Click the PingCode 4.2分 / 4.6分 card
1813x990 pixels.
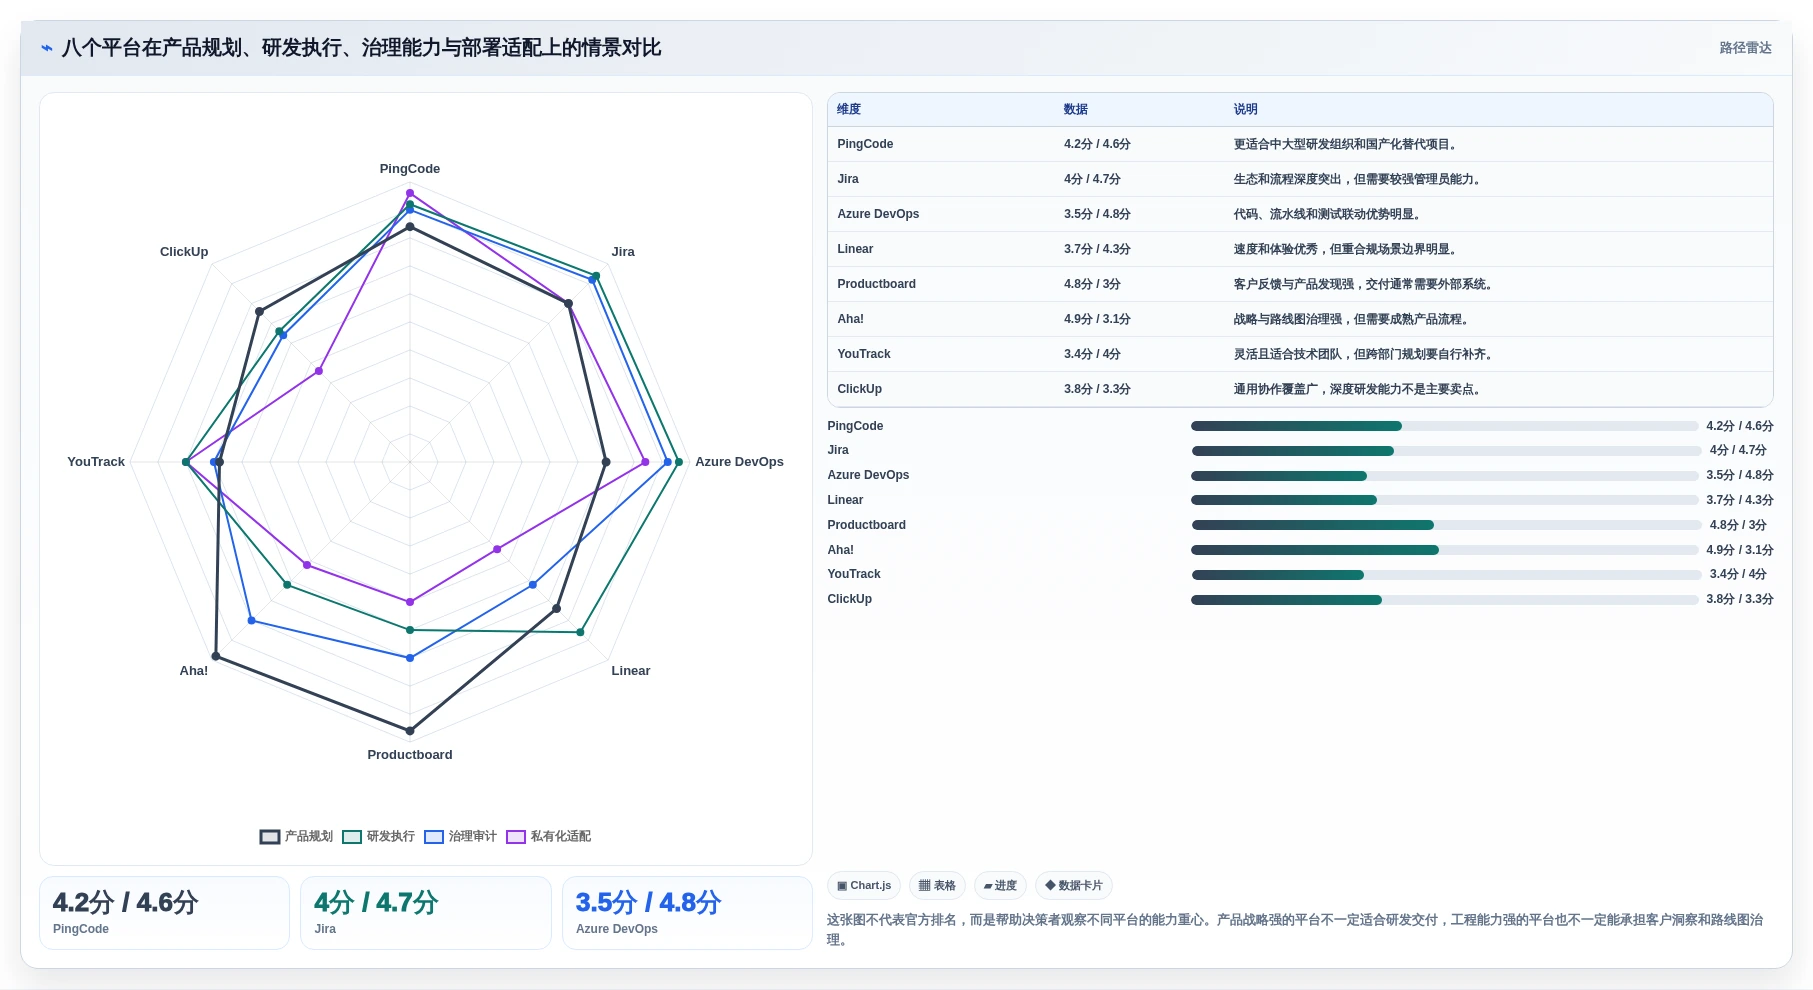click(x=164, y=913)
